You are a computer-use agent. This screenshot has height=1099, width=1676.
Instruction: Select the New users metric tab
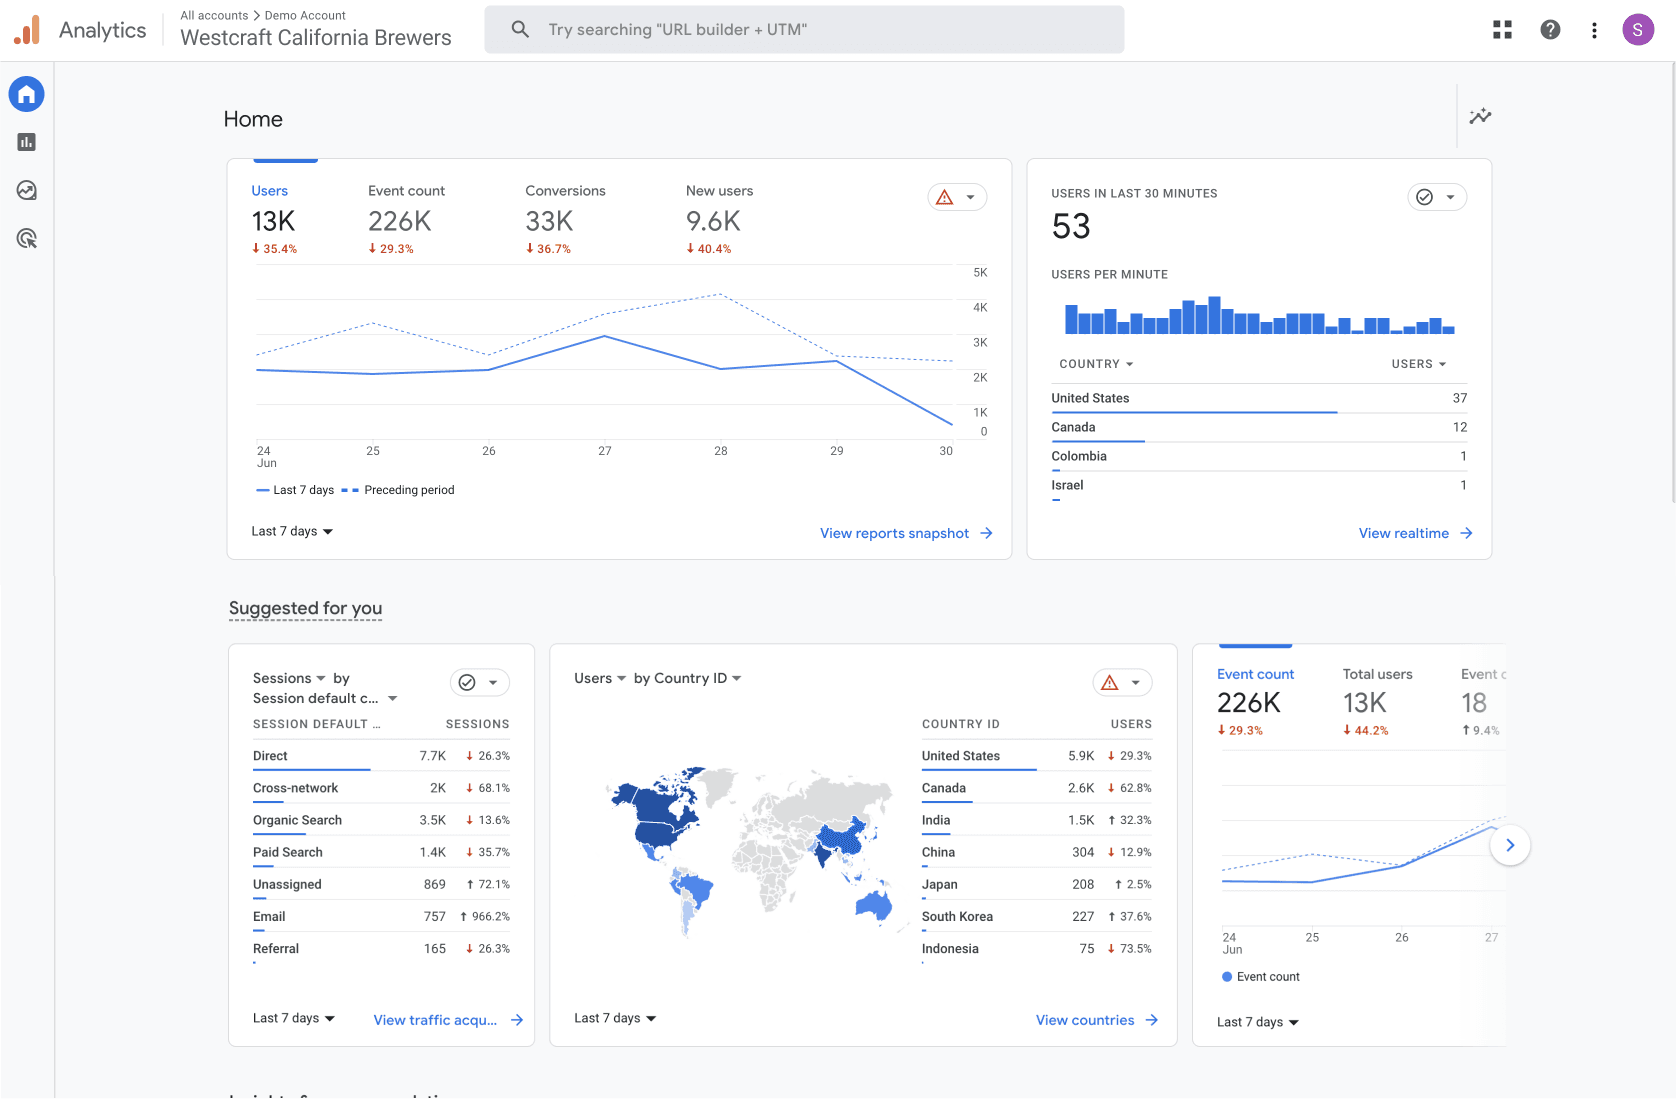pyautogui.click(x=719, y=218)
